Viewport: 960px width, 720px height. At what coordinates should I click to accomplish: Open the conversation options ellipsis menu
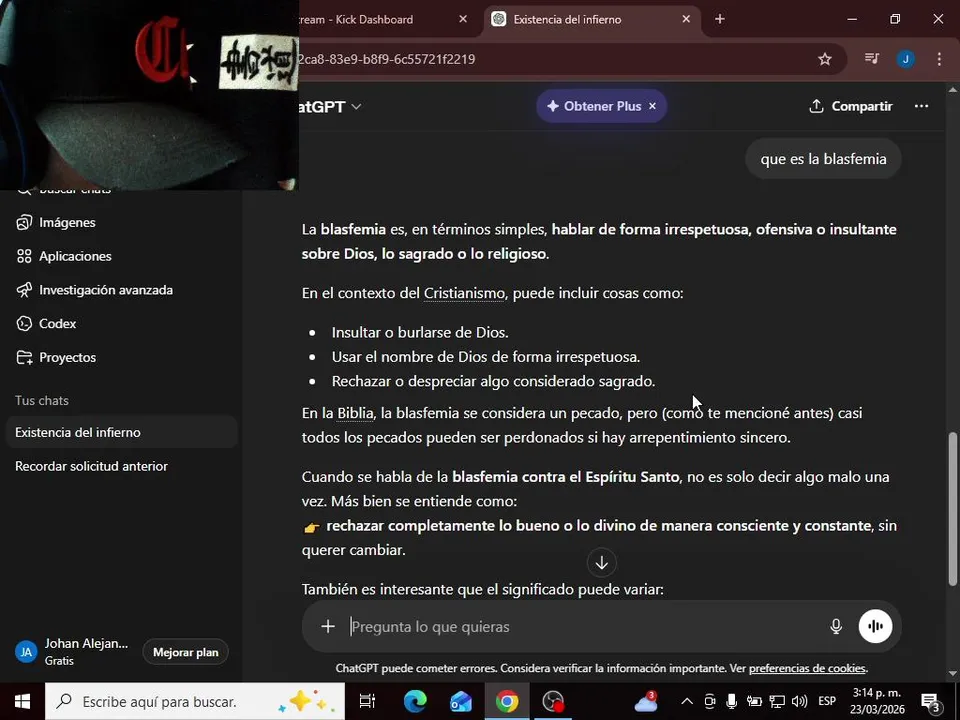(x=921, y=106)
